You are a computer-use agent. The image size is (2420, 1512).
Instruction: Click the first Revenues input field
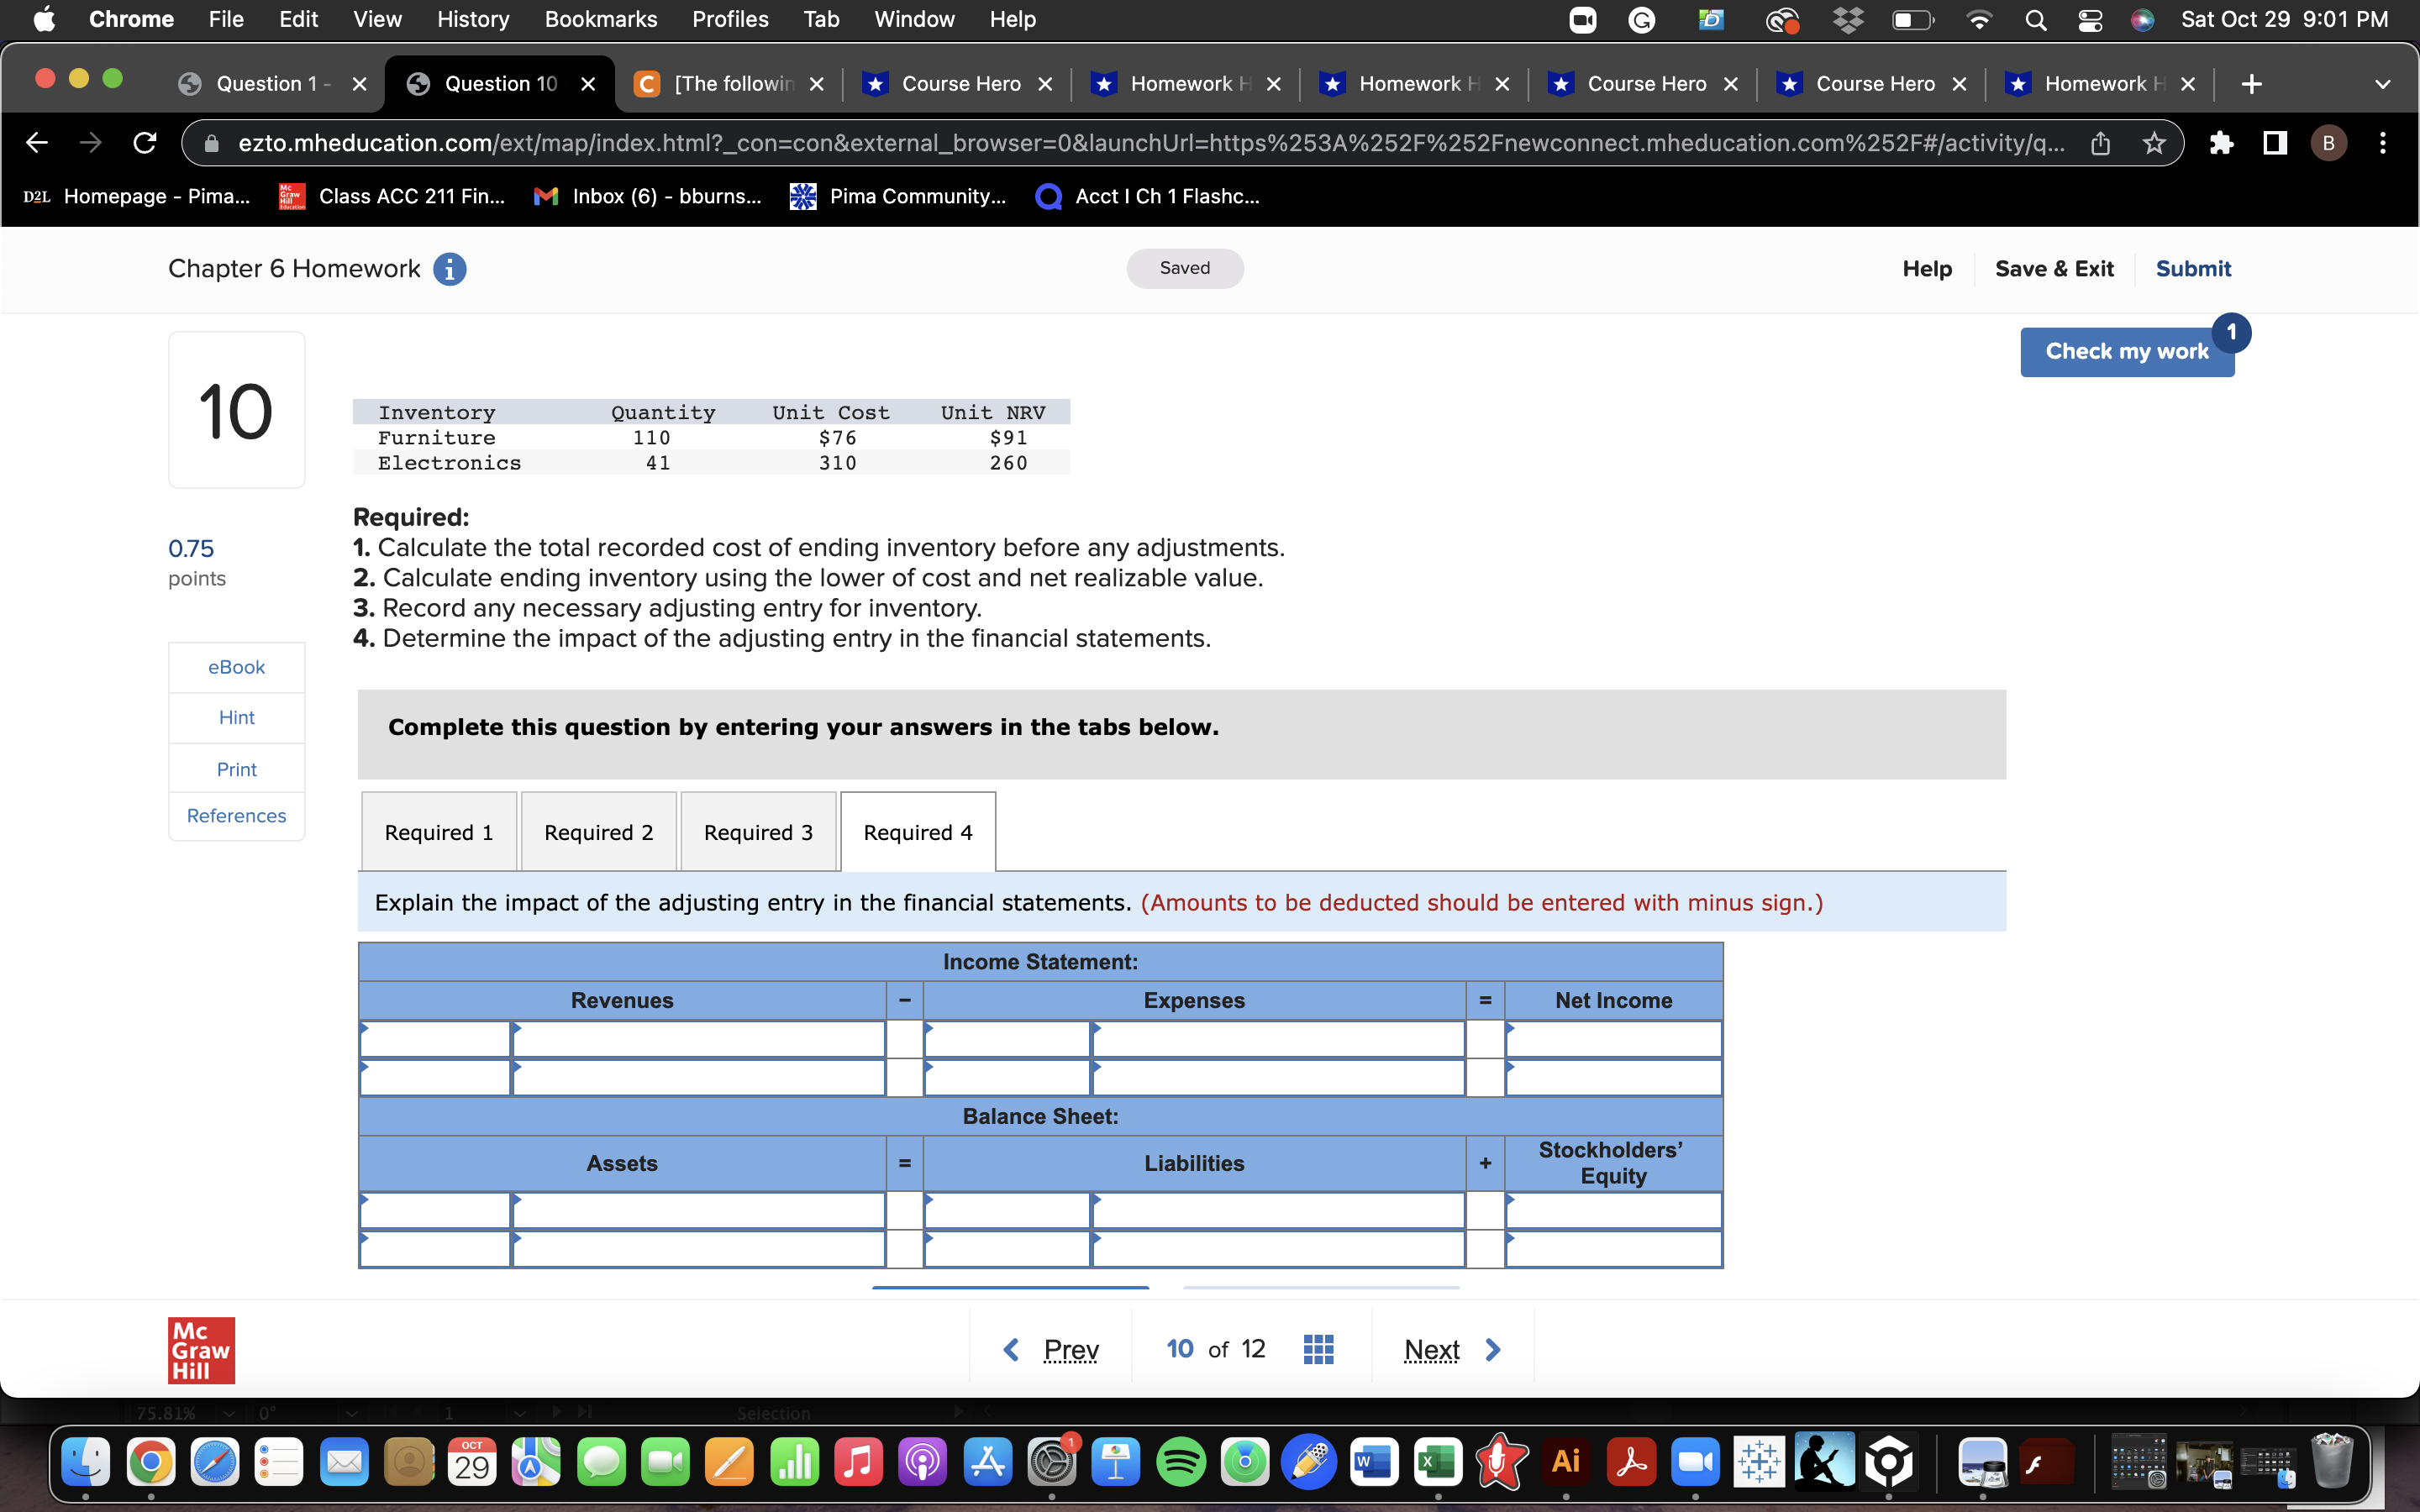[434, 1039]
